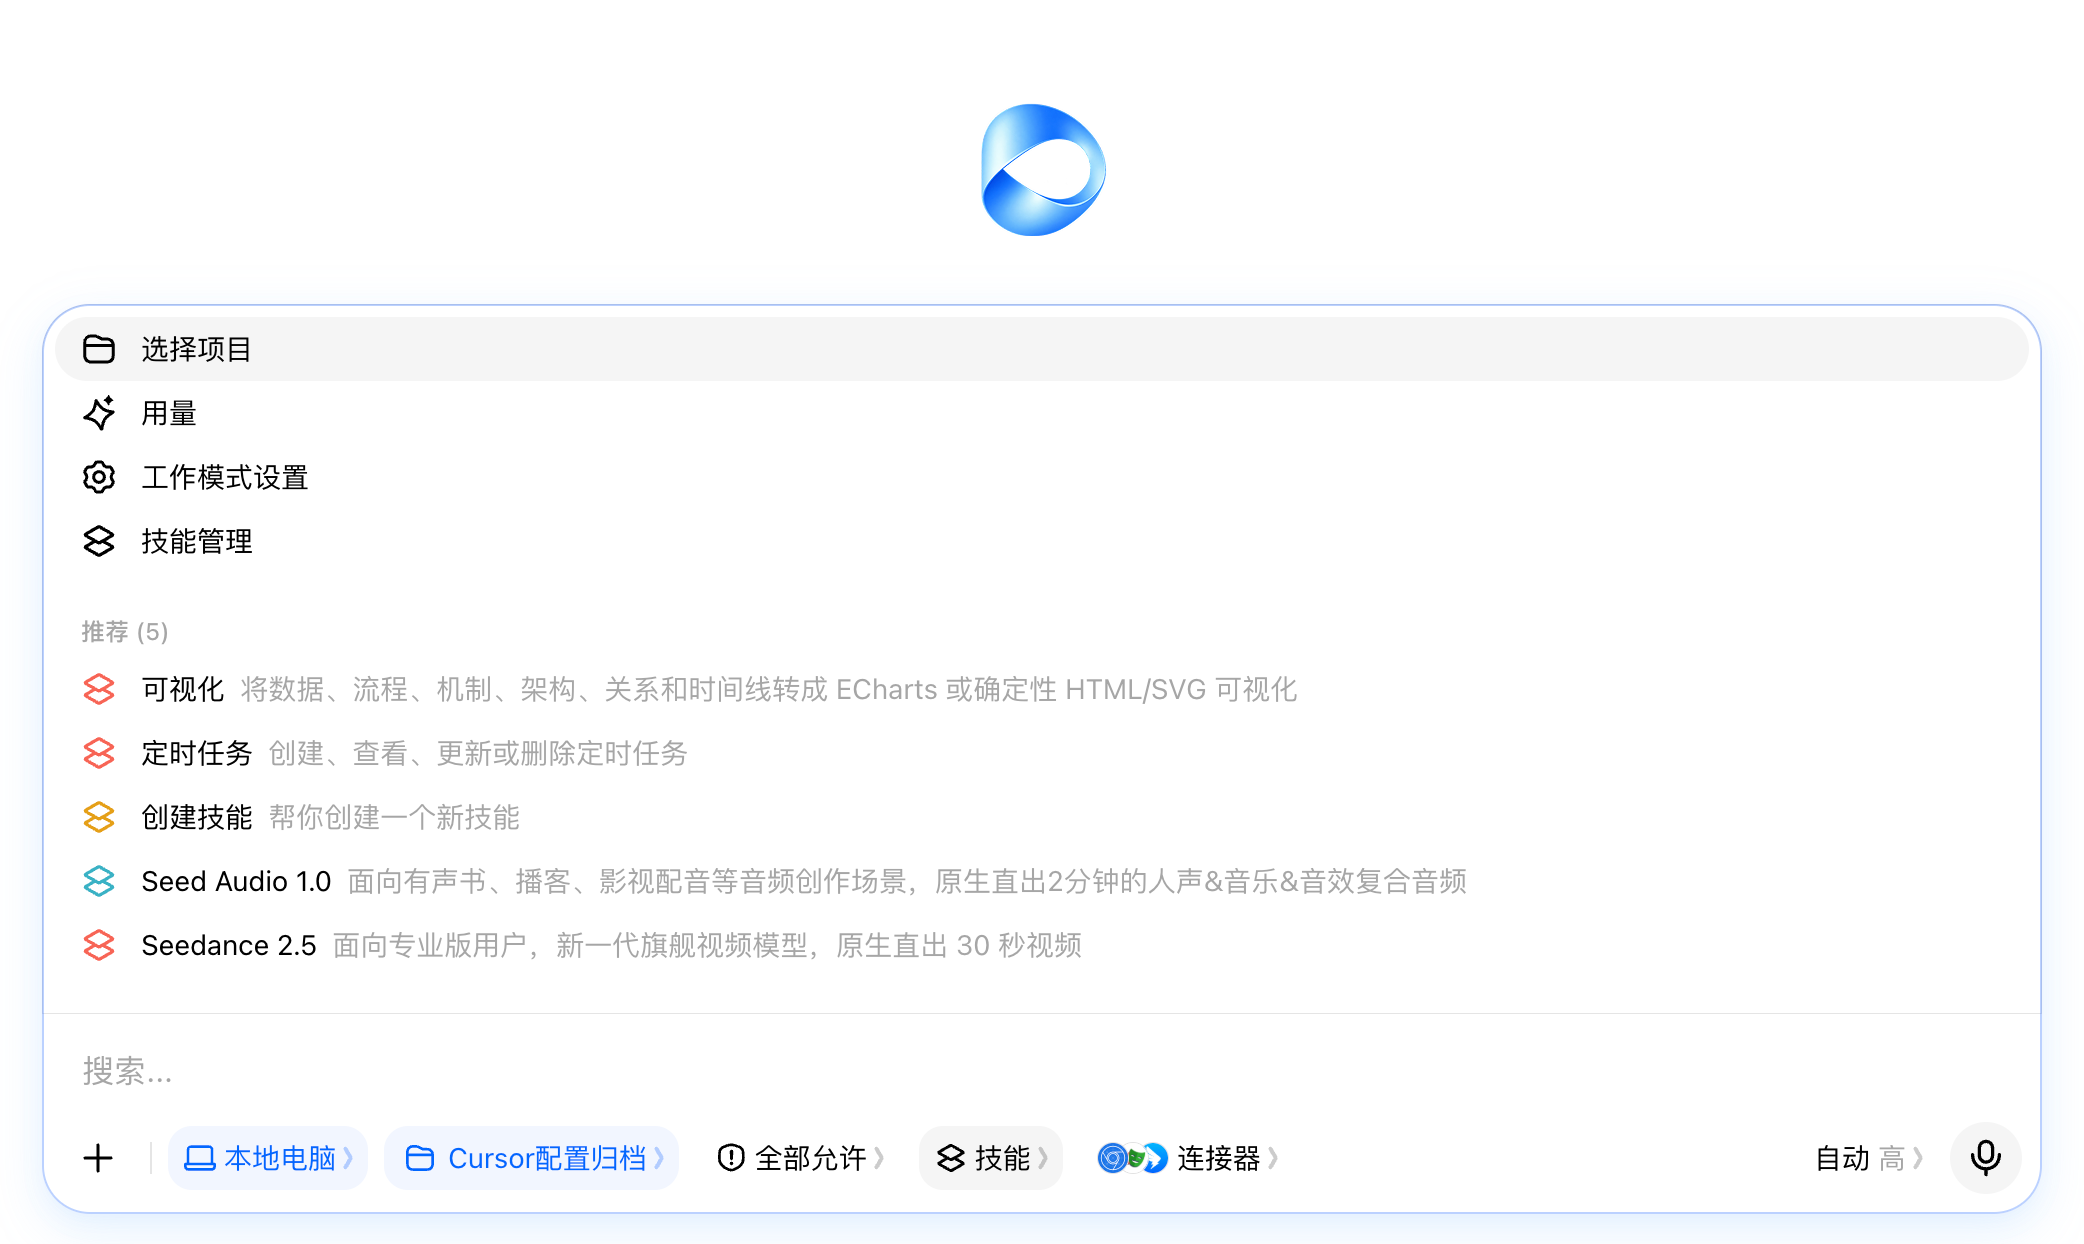2084x1244 pixels.
Task: Open the 自动 高 mode selector
Action: [x=1868, y=1158]
